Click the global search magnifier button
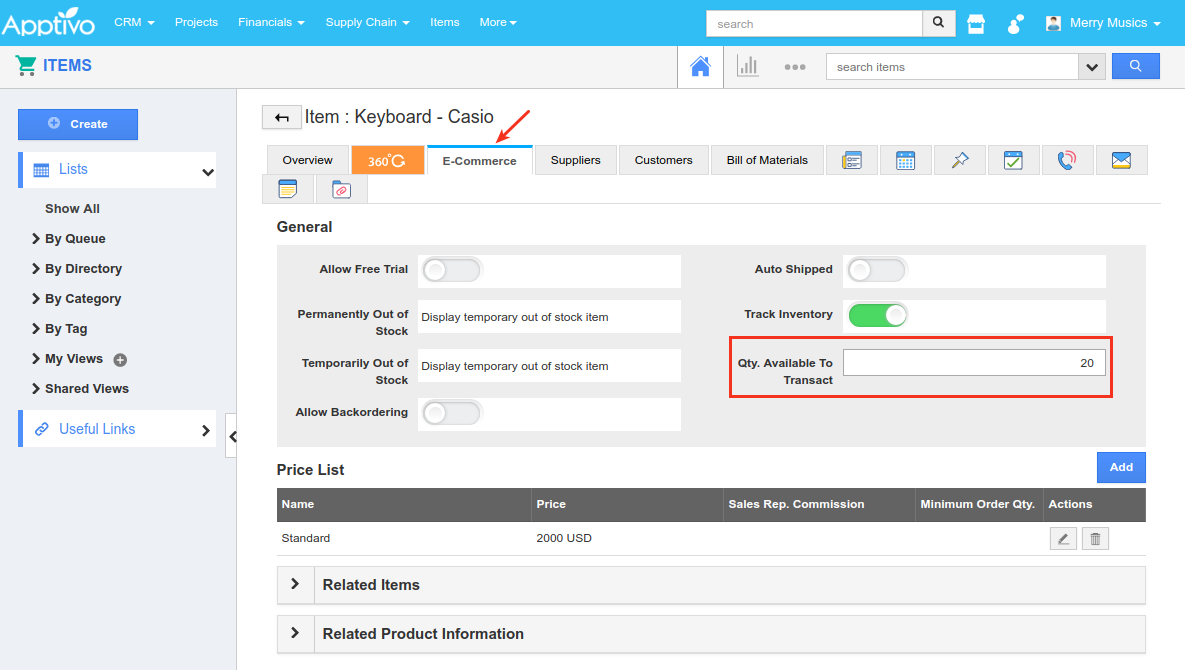The height and width of the screenshot is (670, 1185). [x=939, y=23]
